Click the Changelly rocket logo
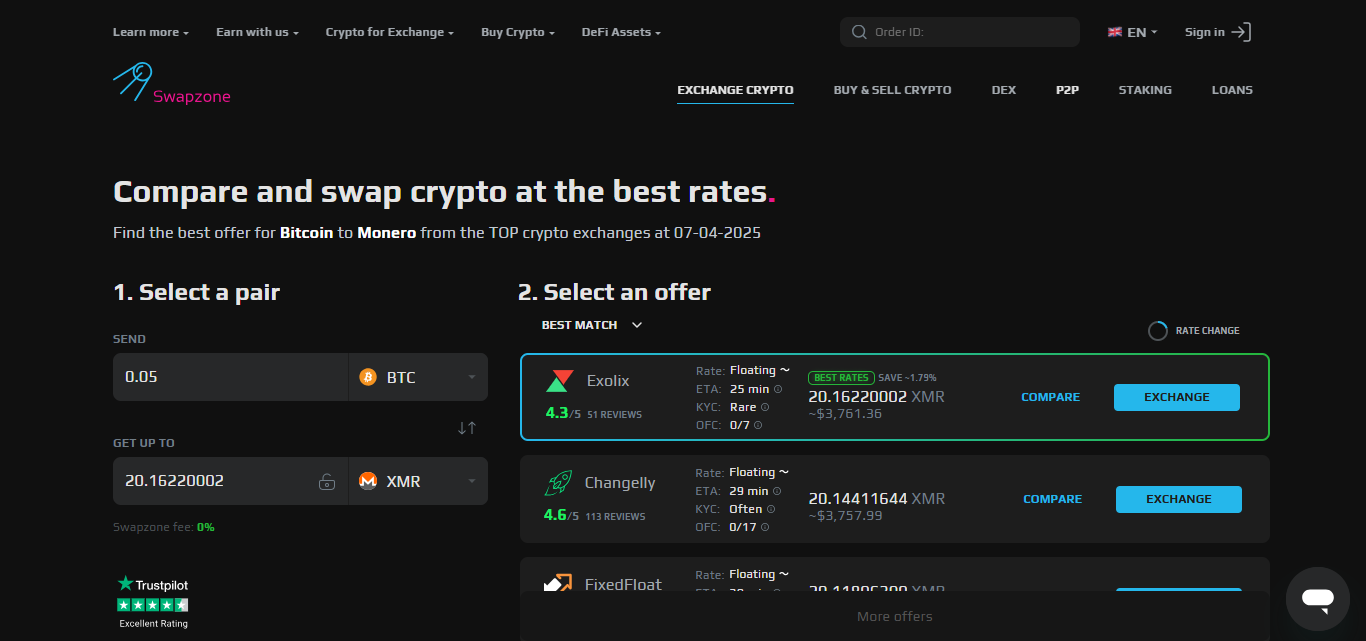The image size is (1366, 641). coord(558,484)
